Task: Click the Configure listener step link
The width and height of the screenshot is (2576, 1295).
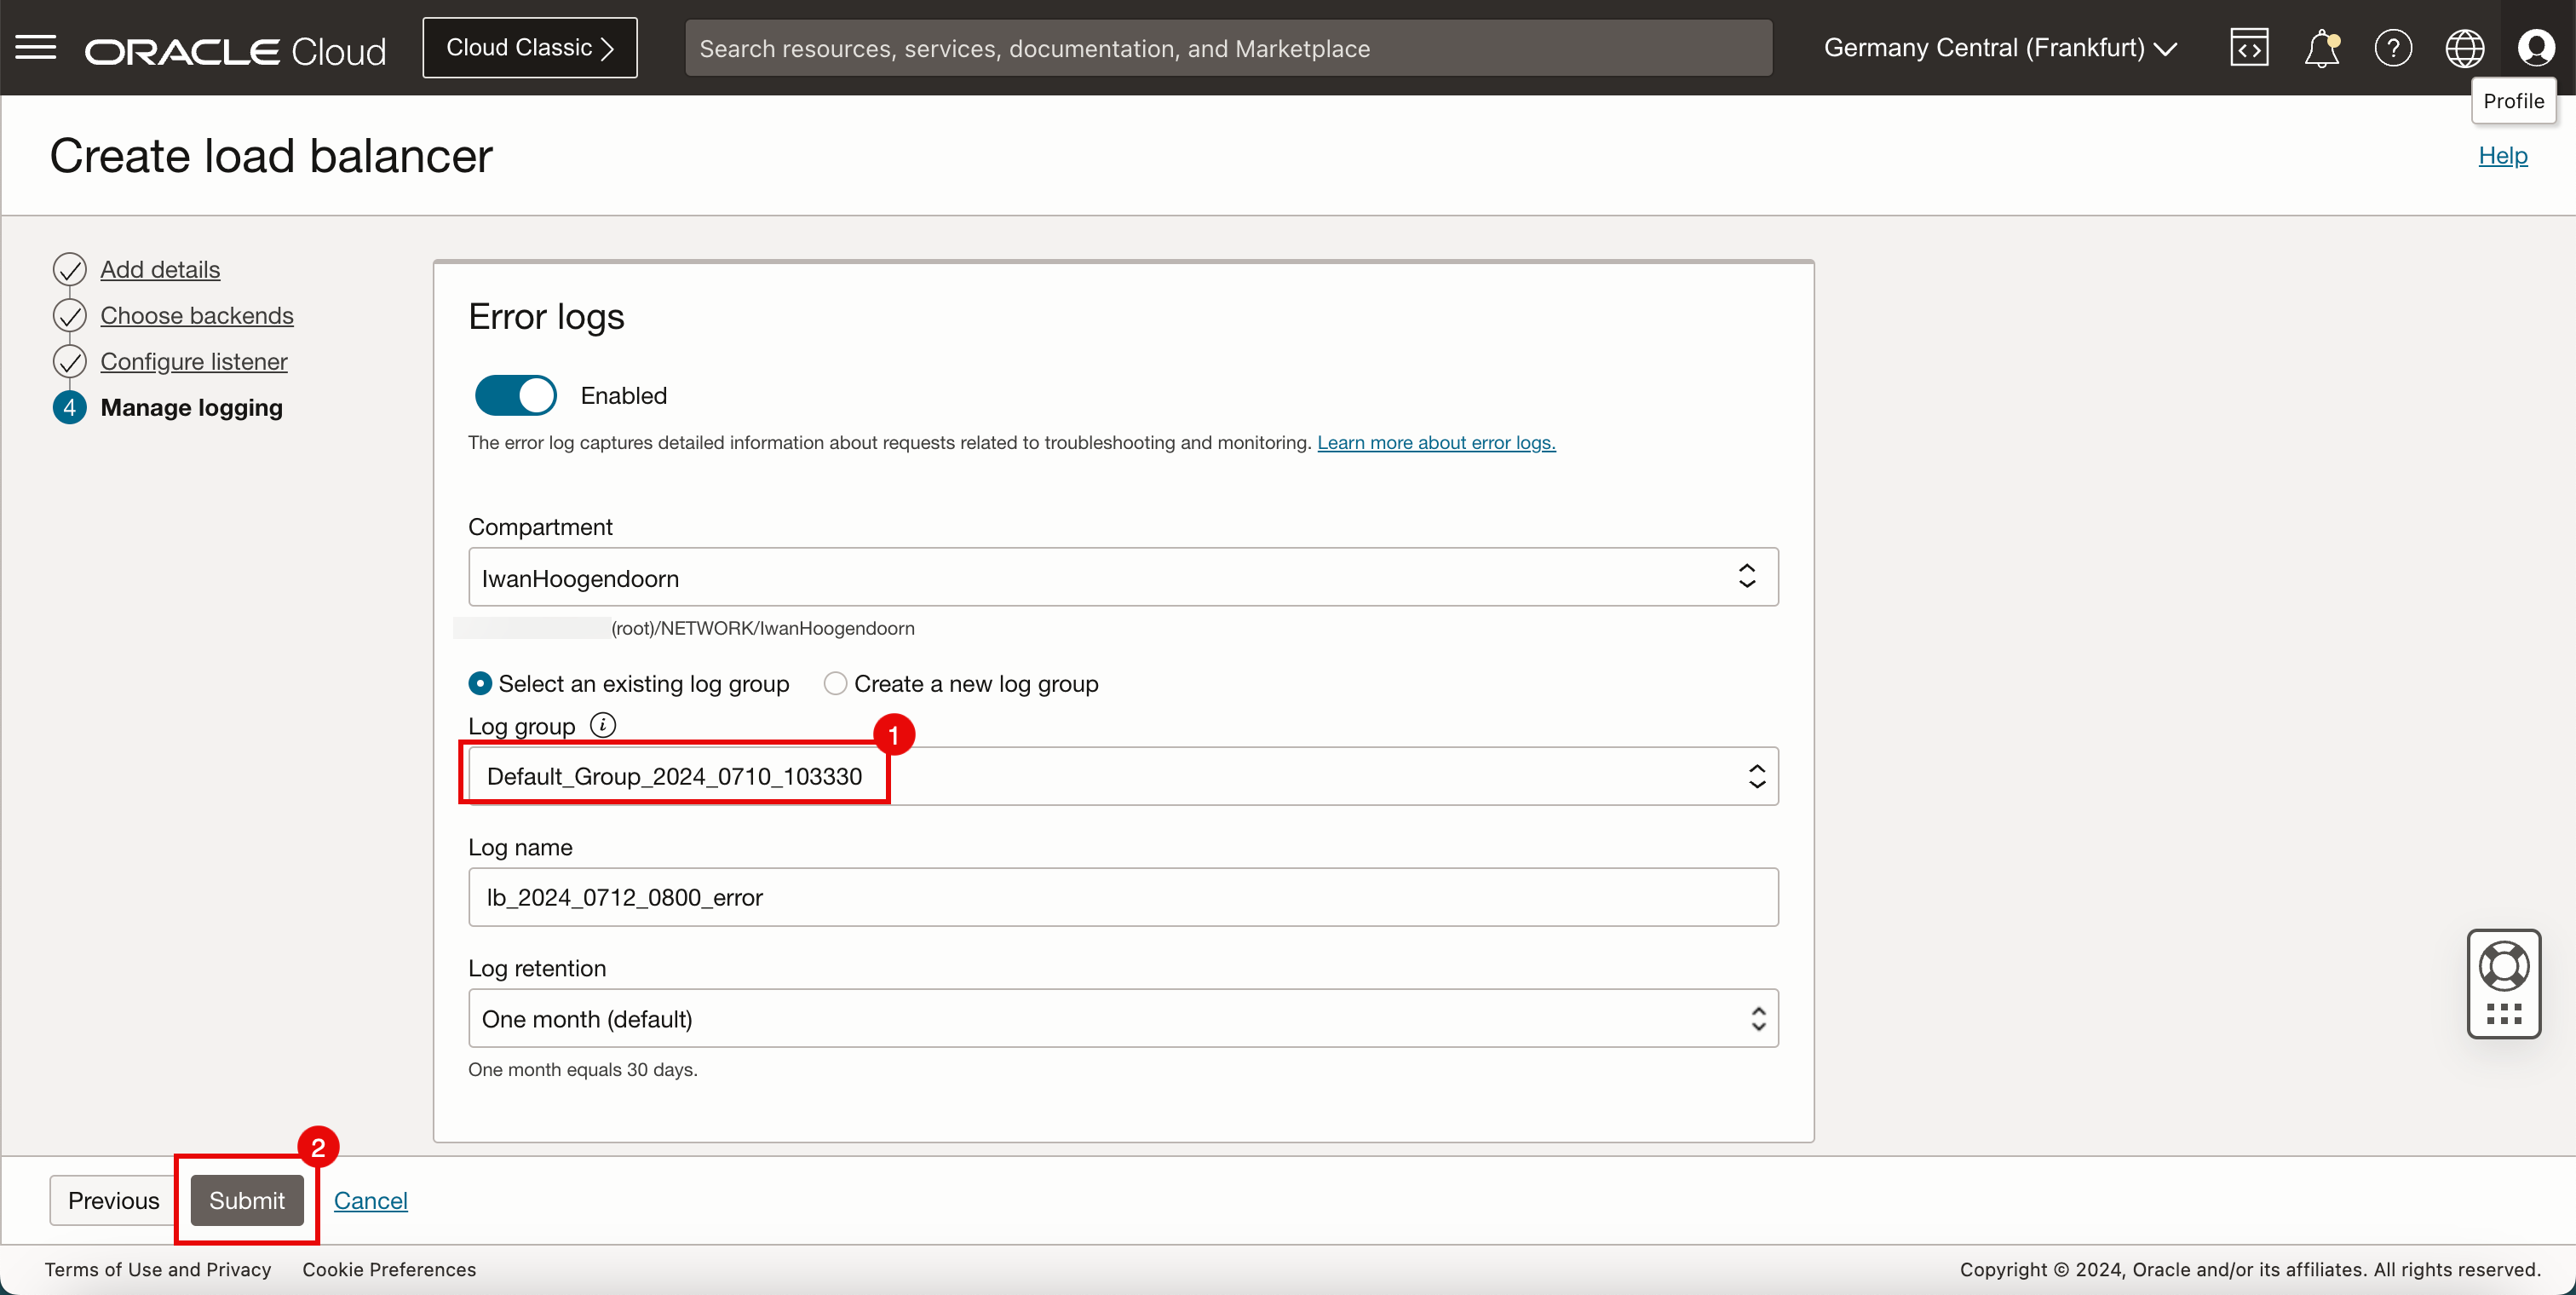Action: tap(193, 360)
